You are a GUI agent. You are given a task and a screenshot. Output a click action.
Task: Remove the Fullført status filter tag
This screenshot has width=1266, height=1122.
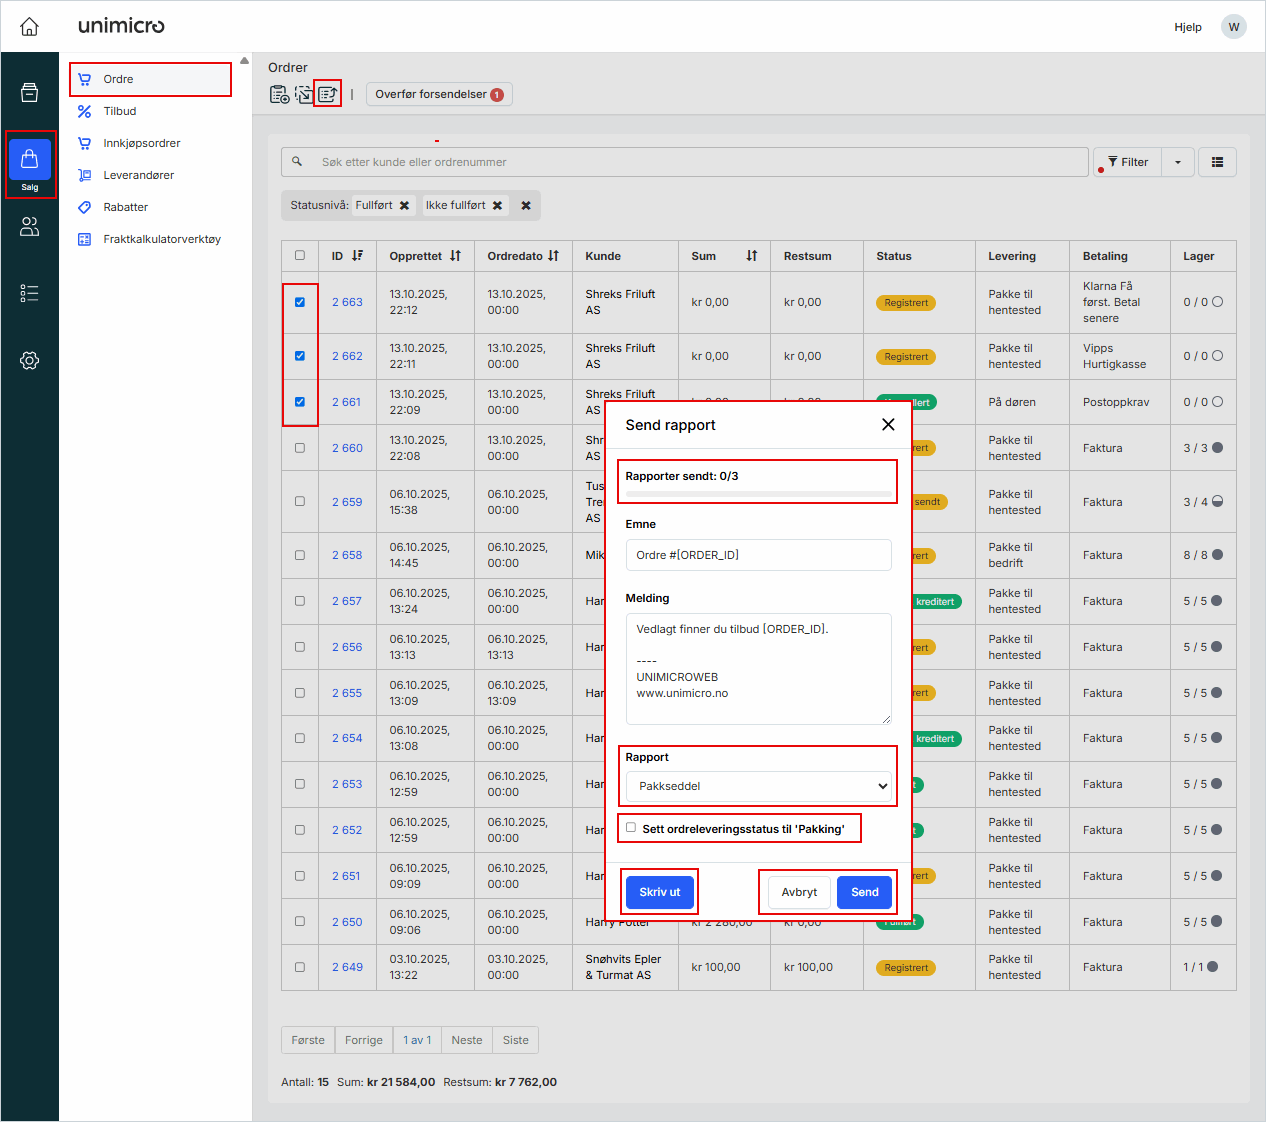coord(405,206)
